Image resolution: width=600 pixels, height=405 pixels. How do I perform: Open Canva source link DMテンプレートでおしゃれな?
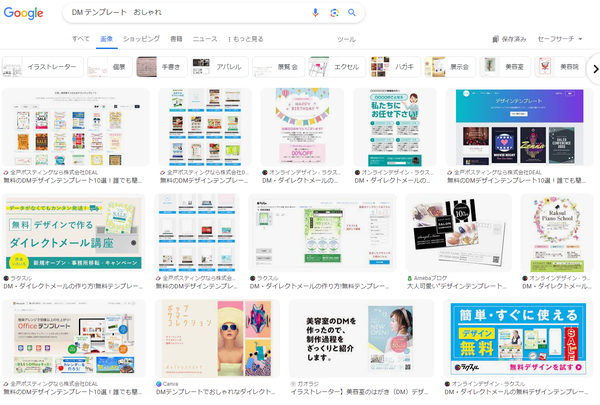click(215, 392)
